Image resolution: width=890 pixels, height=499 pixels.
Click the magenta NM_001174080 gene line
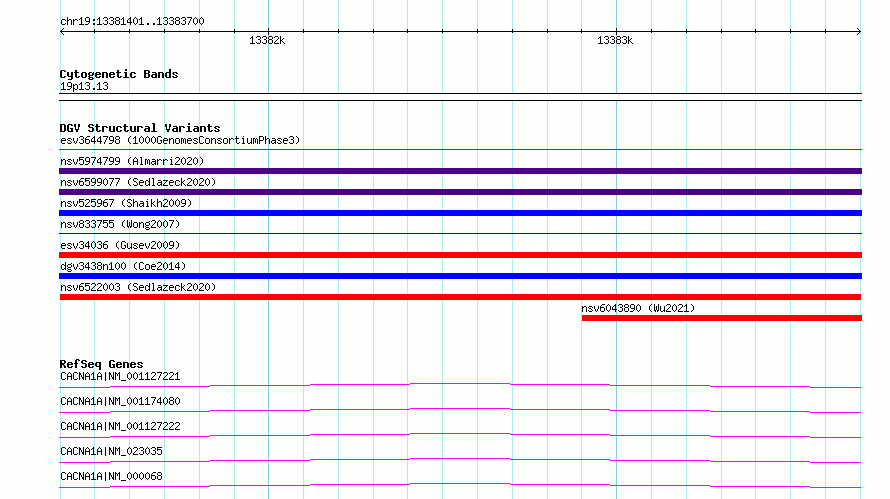[460, 410]
